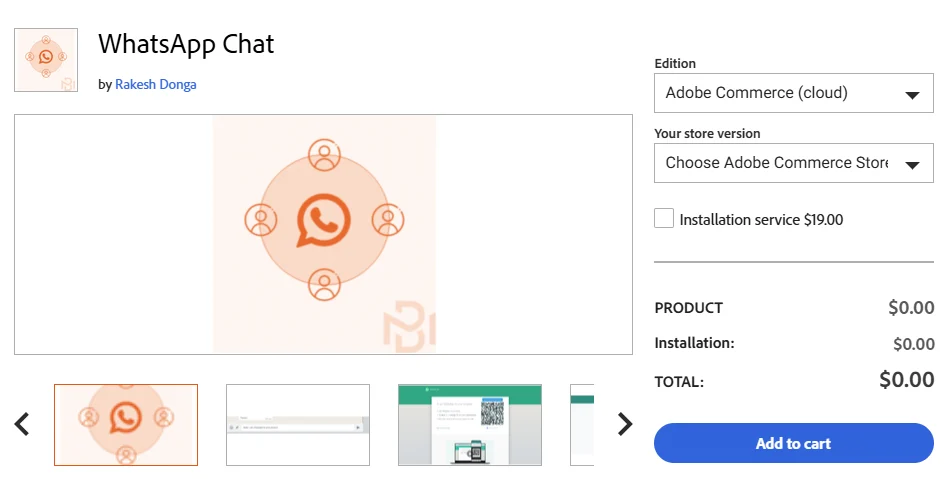Click the WhatsApp Chat extension logo icon
950x479 pixels.
[46, 59]
